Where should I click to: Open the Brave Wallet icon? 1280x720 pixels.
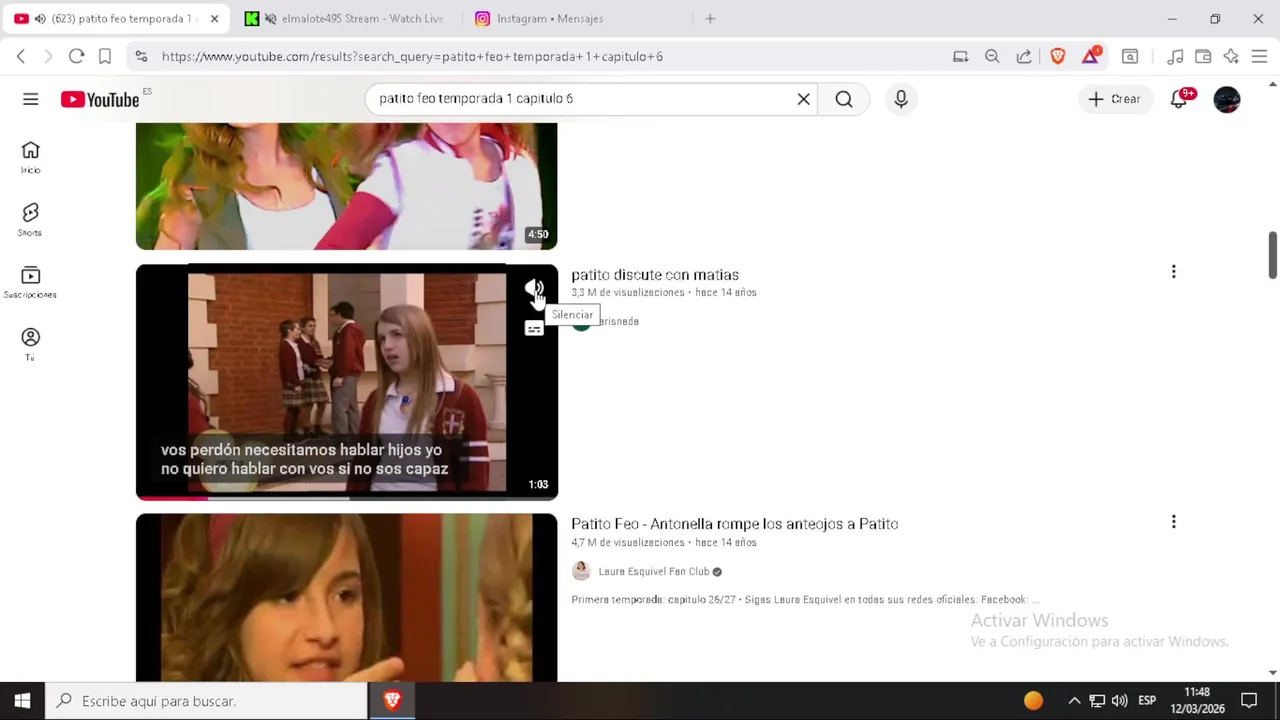(1203, 57)
